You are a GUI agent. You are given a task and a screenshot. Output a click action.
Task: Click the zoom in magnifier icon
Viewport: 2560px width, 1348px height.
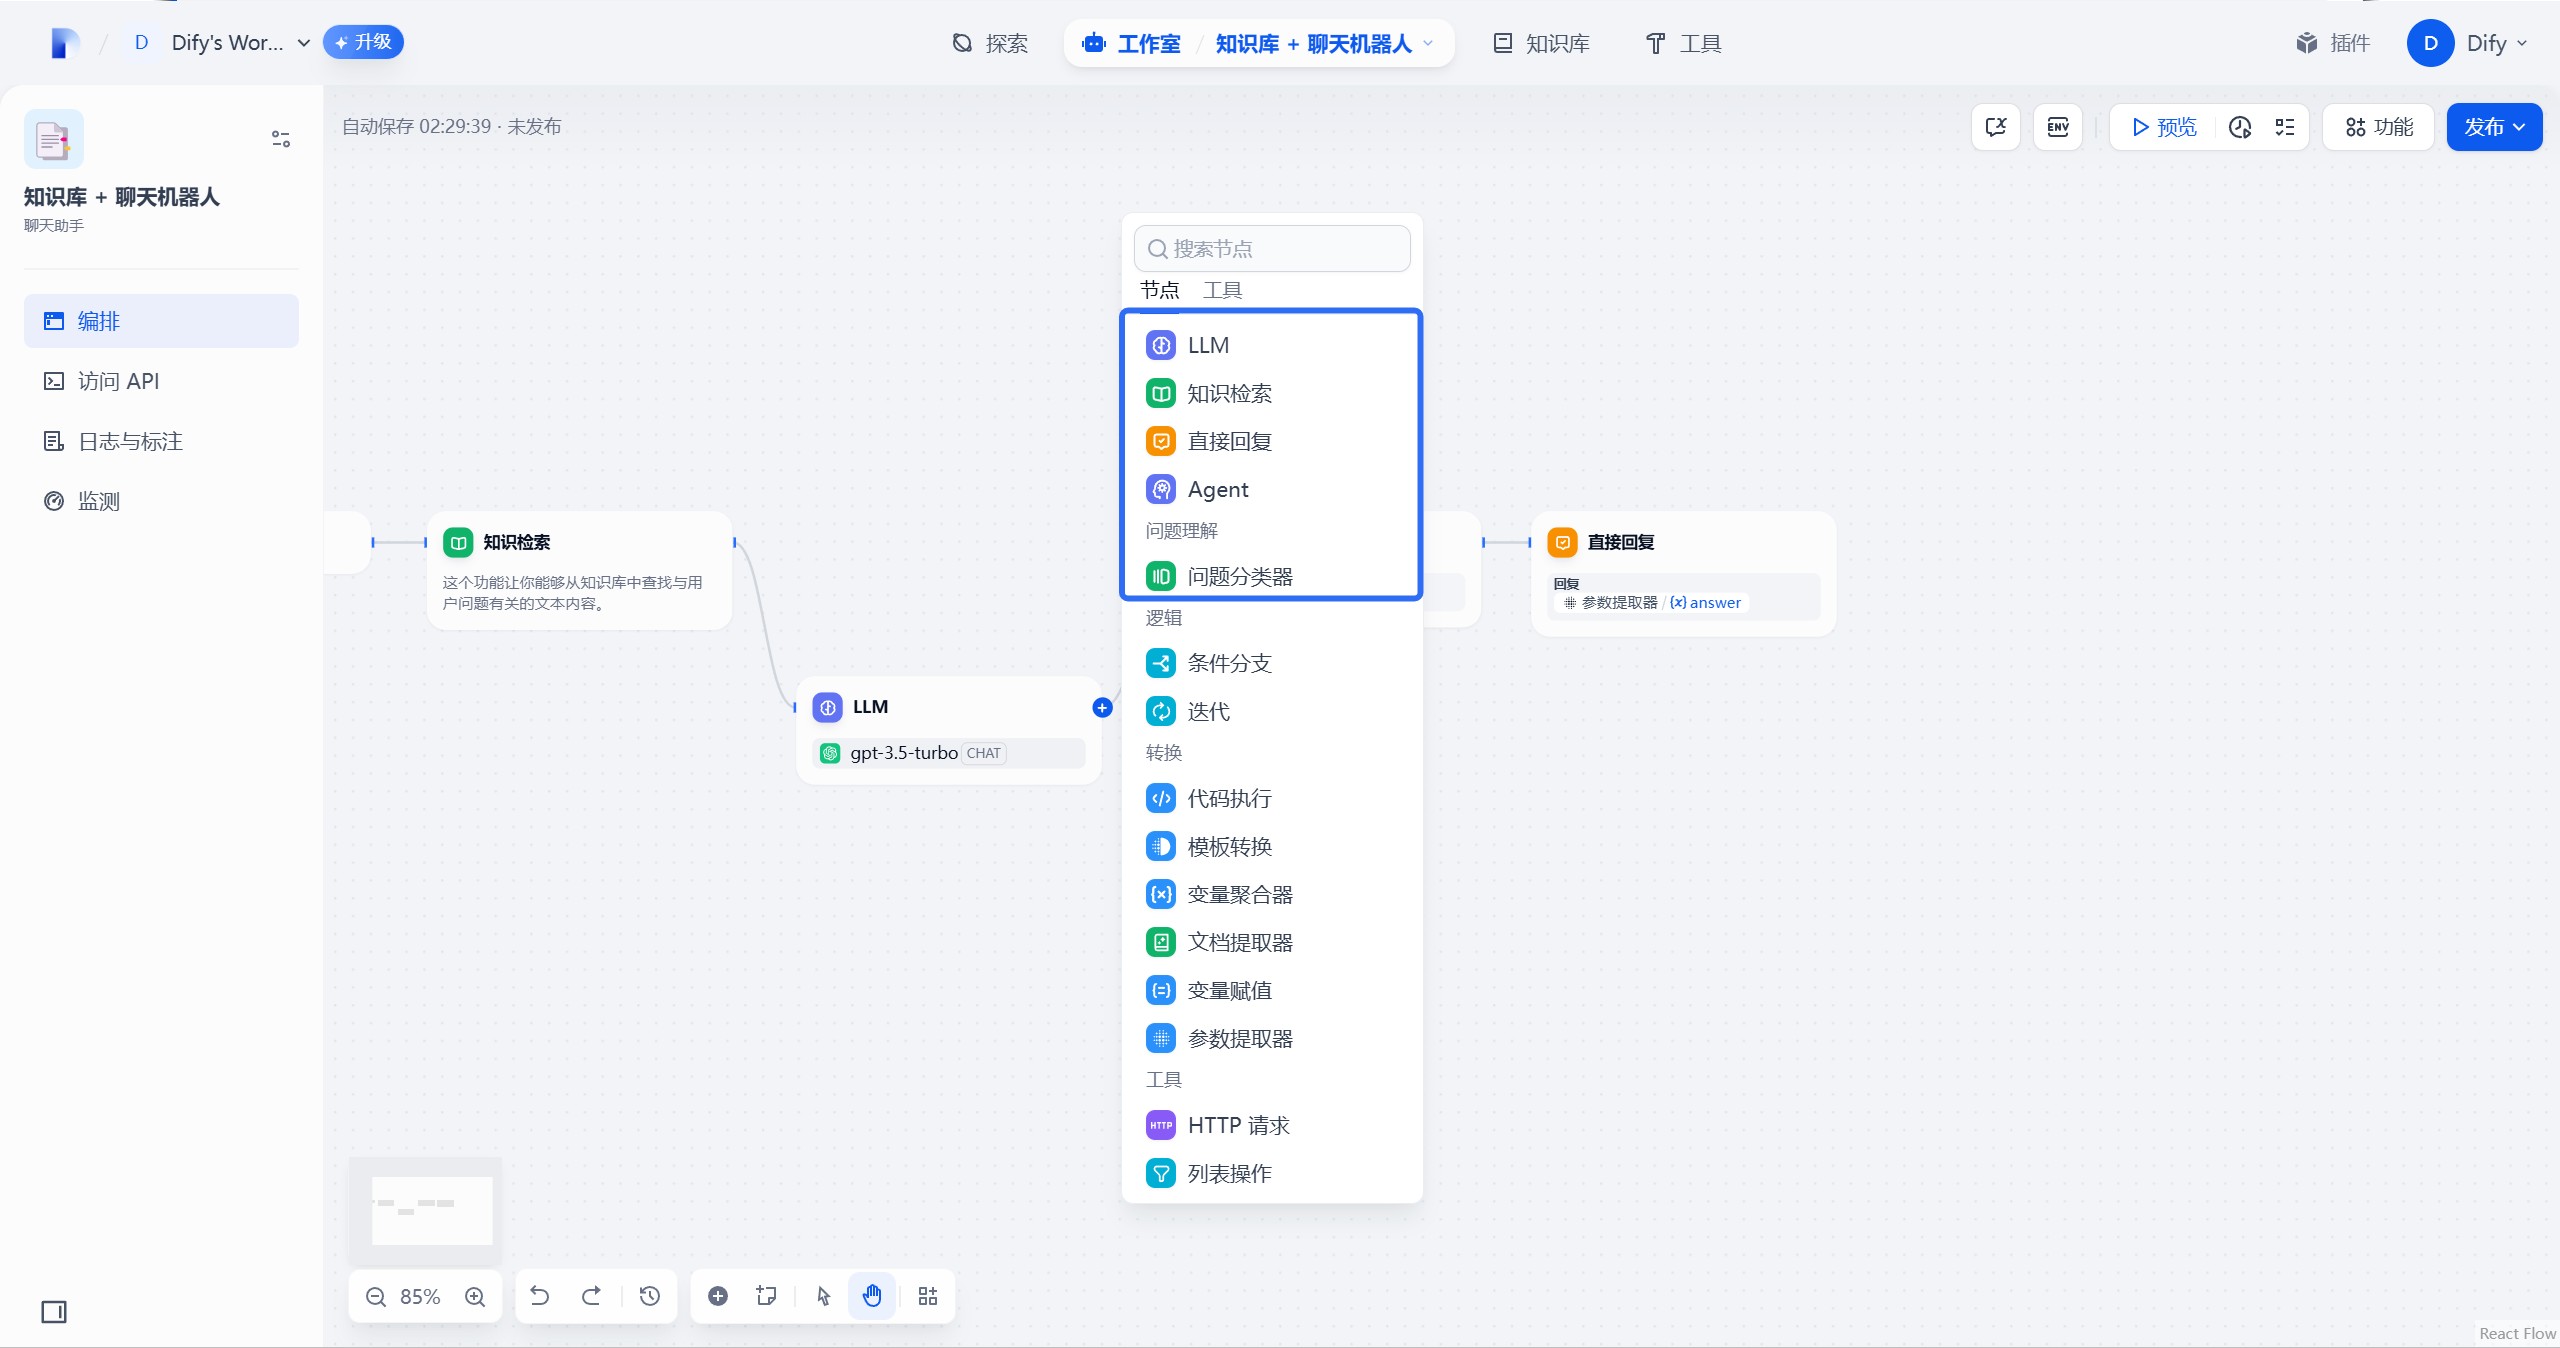tap(475, 1297)
